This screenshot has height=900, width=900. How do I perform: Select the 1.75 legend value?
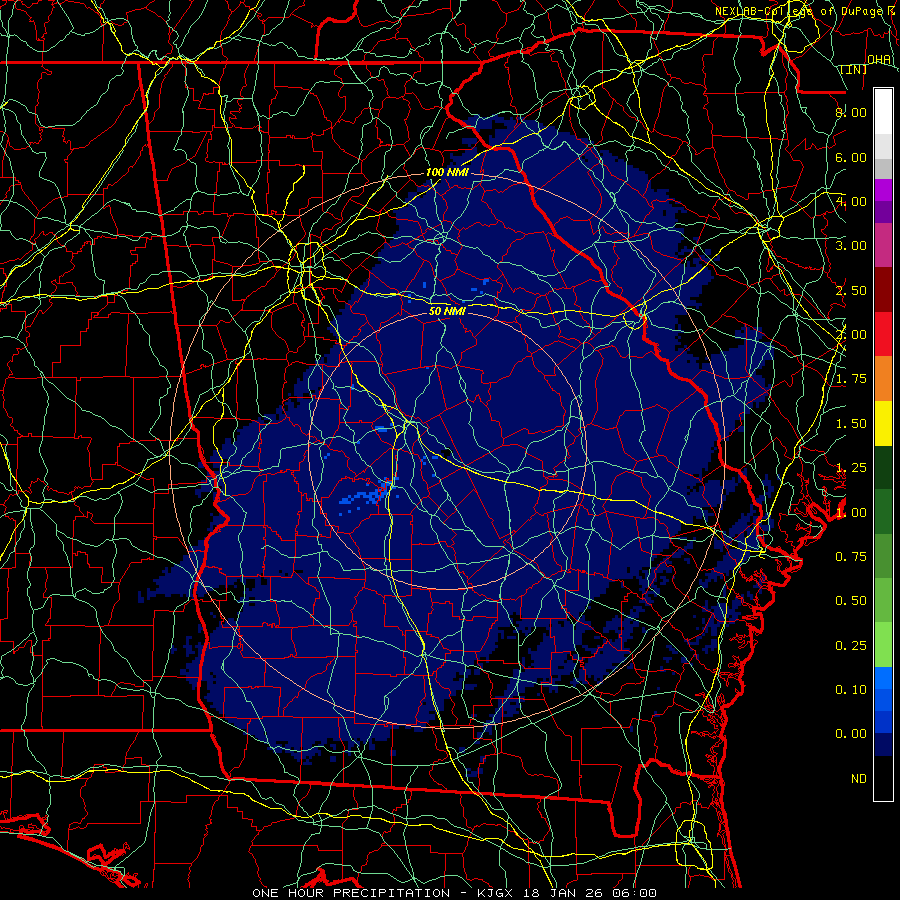click(x=851, y=379)
